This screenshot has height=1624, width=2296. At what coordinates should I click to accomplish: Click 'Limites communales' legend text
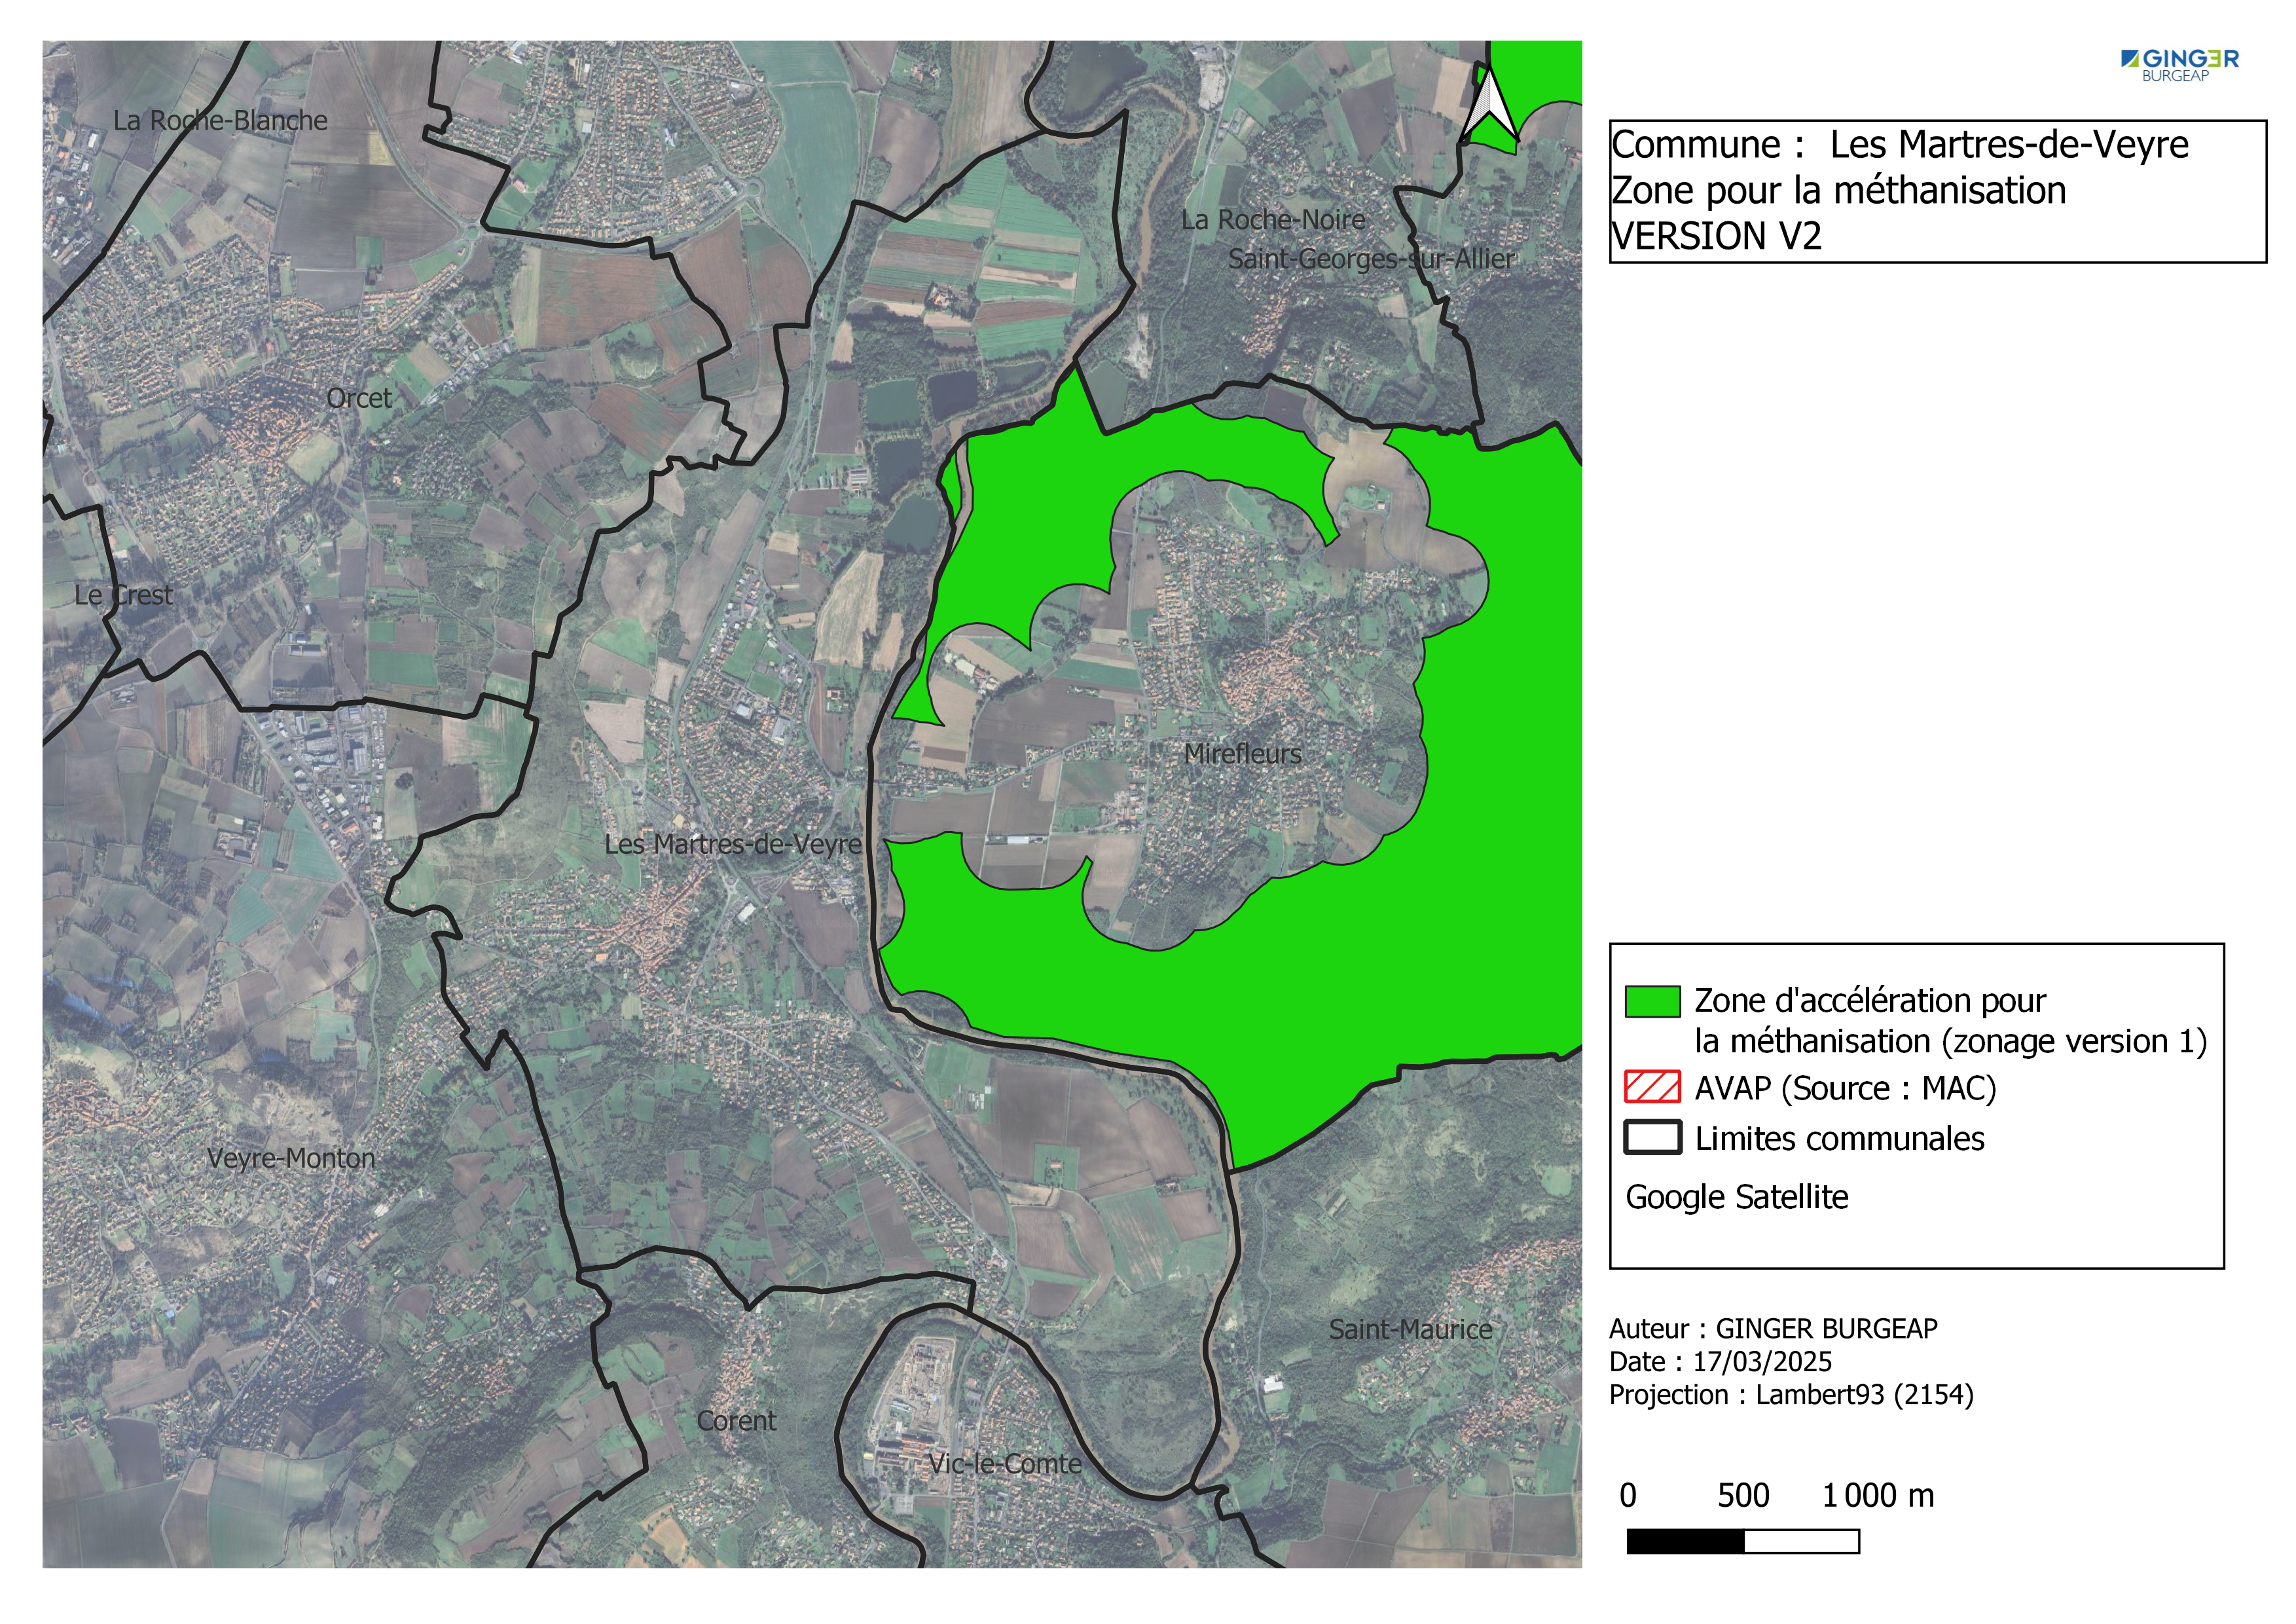click(x=1839, y=1139)
